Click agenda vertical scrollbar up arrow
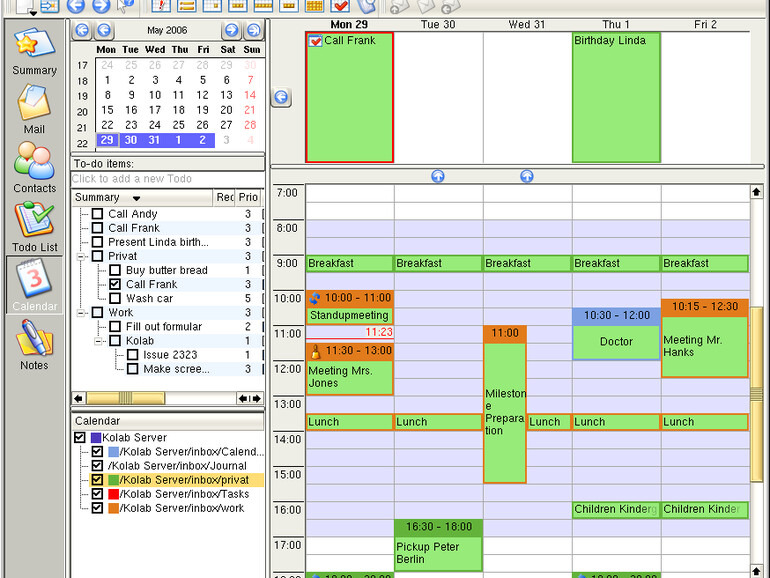770x578 pixels. [756, 192]
